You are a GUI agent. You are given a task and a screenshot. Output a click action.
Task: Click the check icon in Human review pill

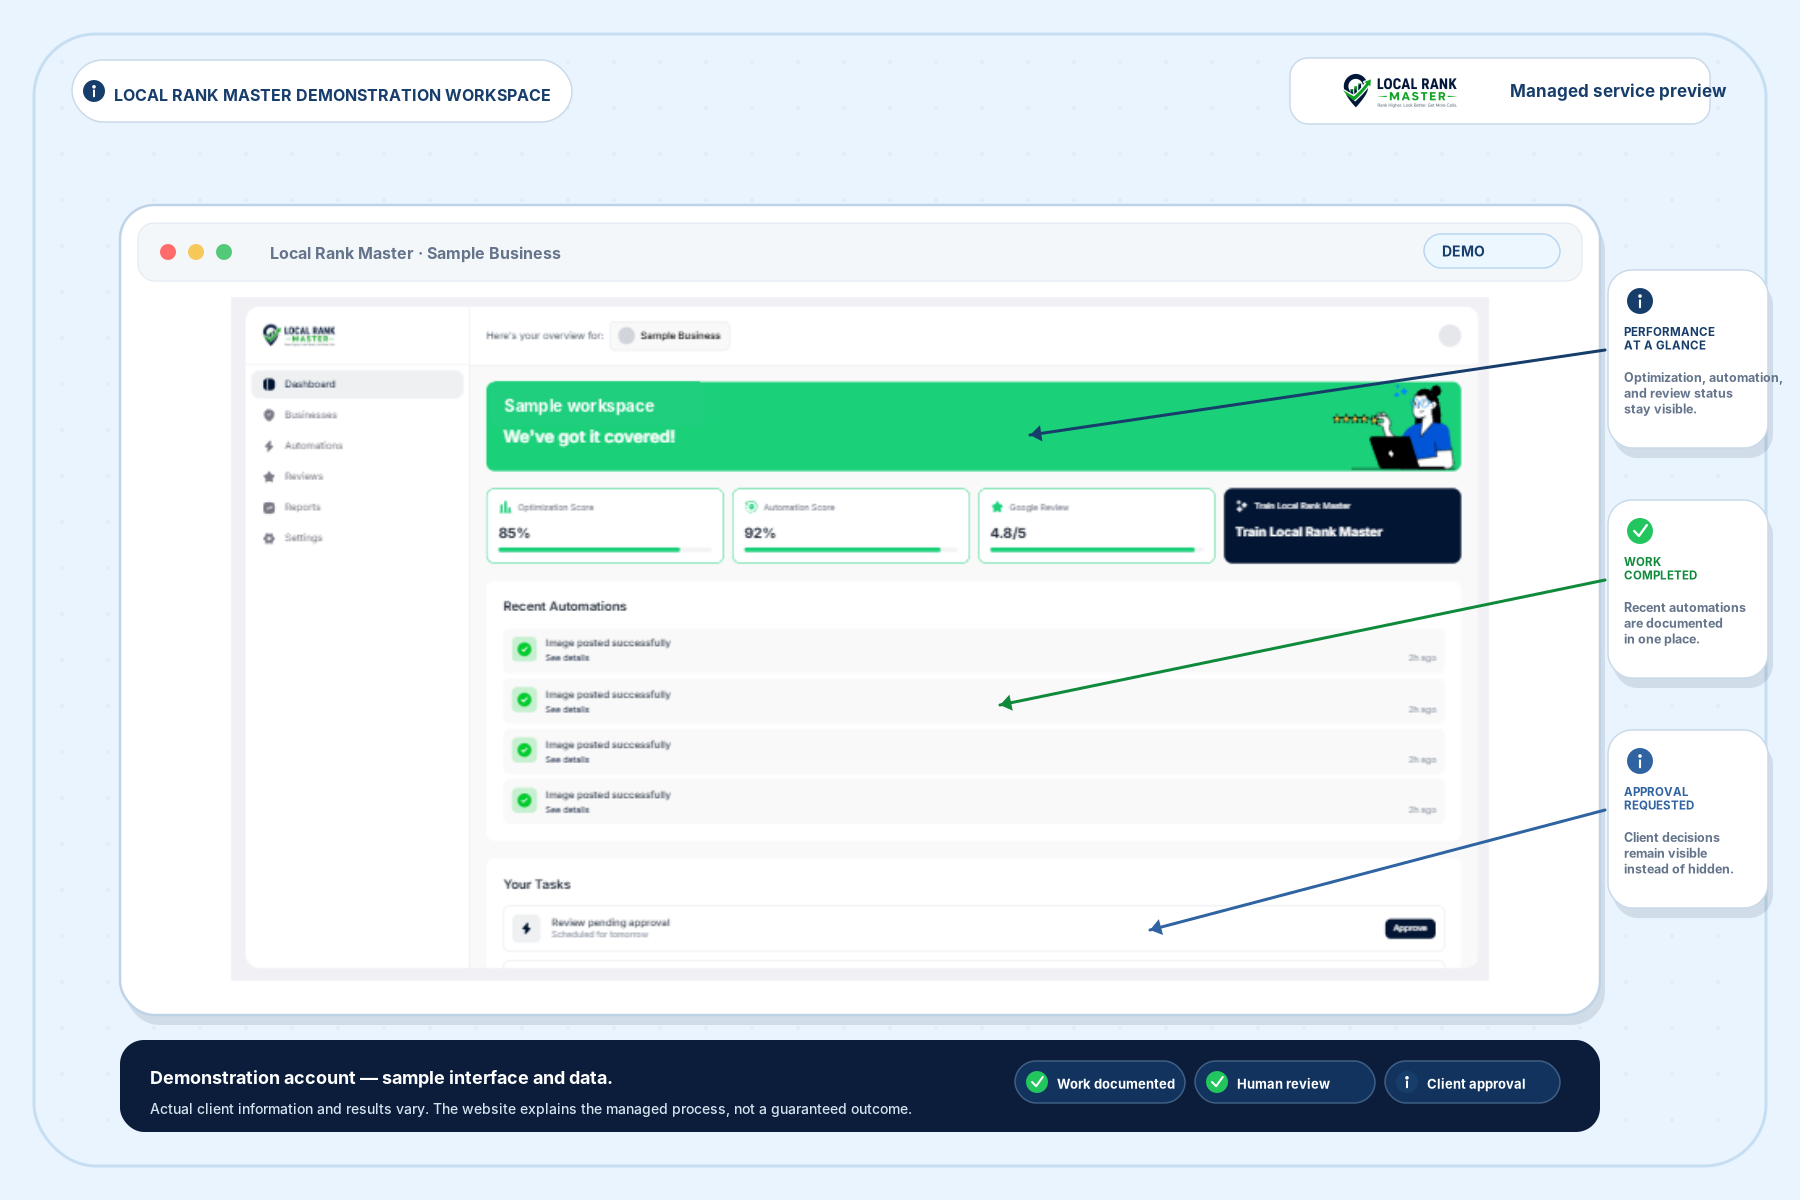click(1217, 1082)
